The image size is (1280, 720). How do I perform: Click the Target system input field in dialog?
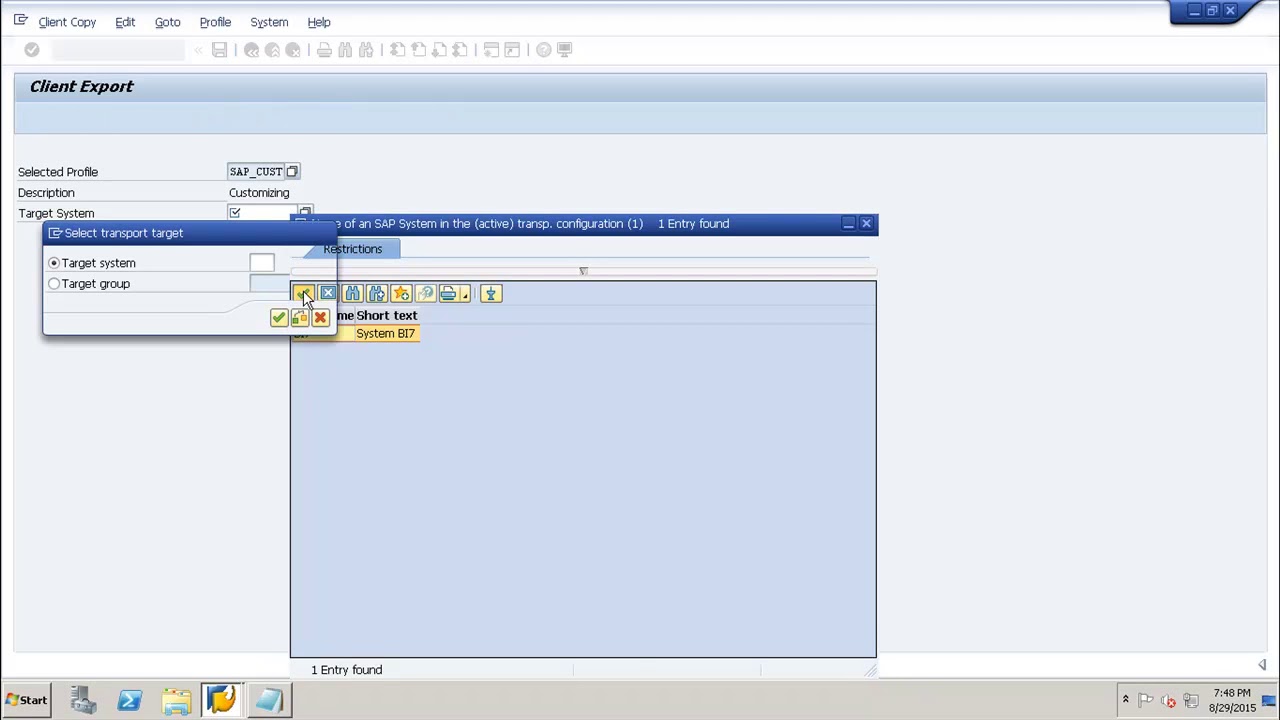pyautogui.click(x=261, y=263)
